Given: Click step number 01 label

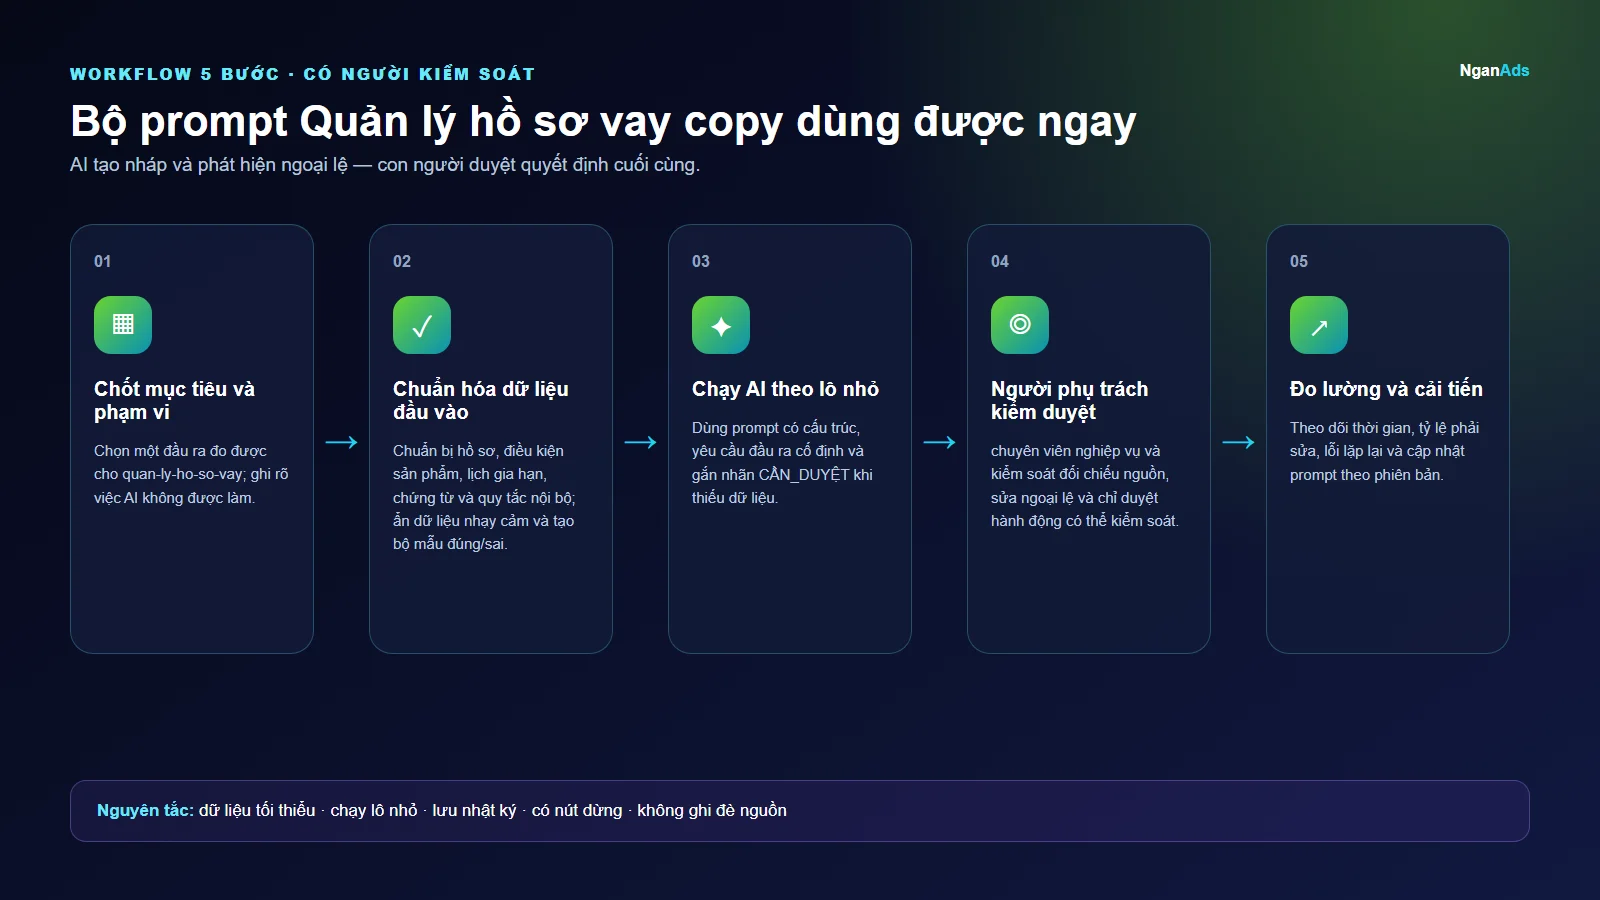Looking at the screenshot, I should point(103,261).
